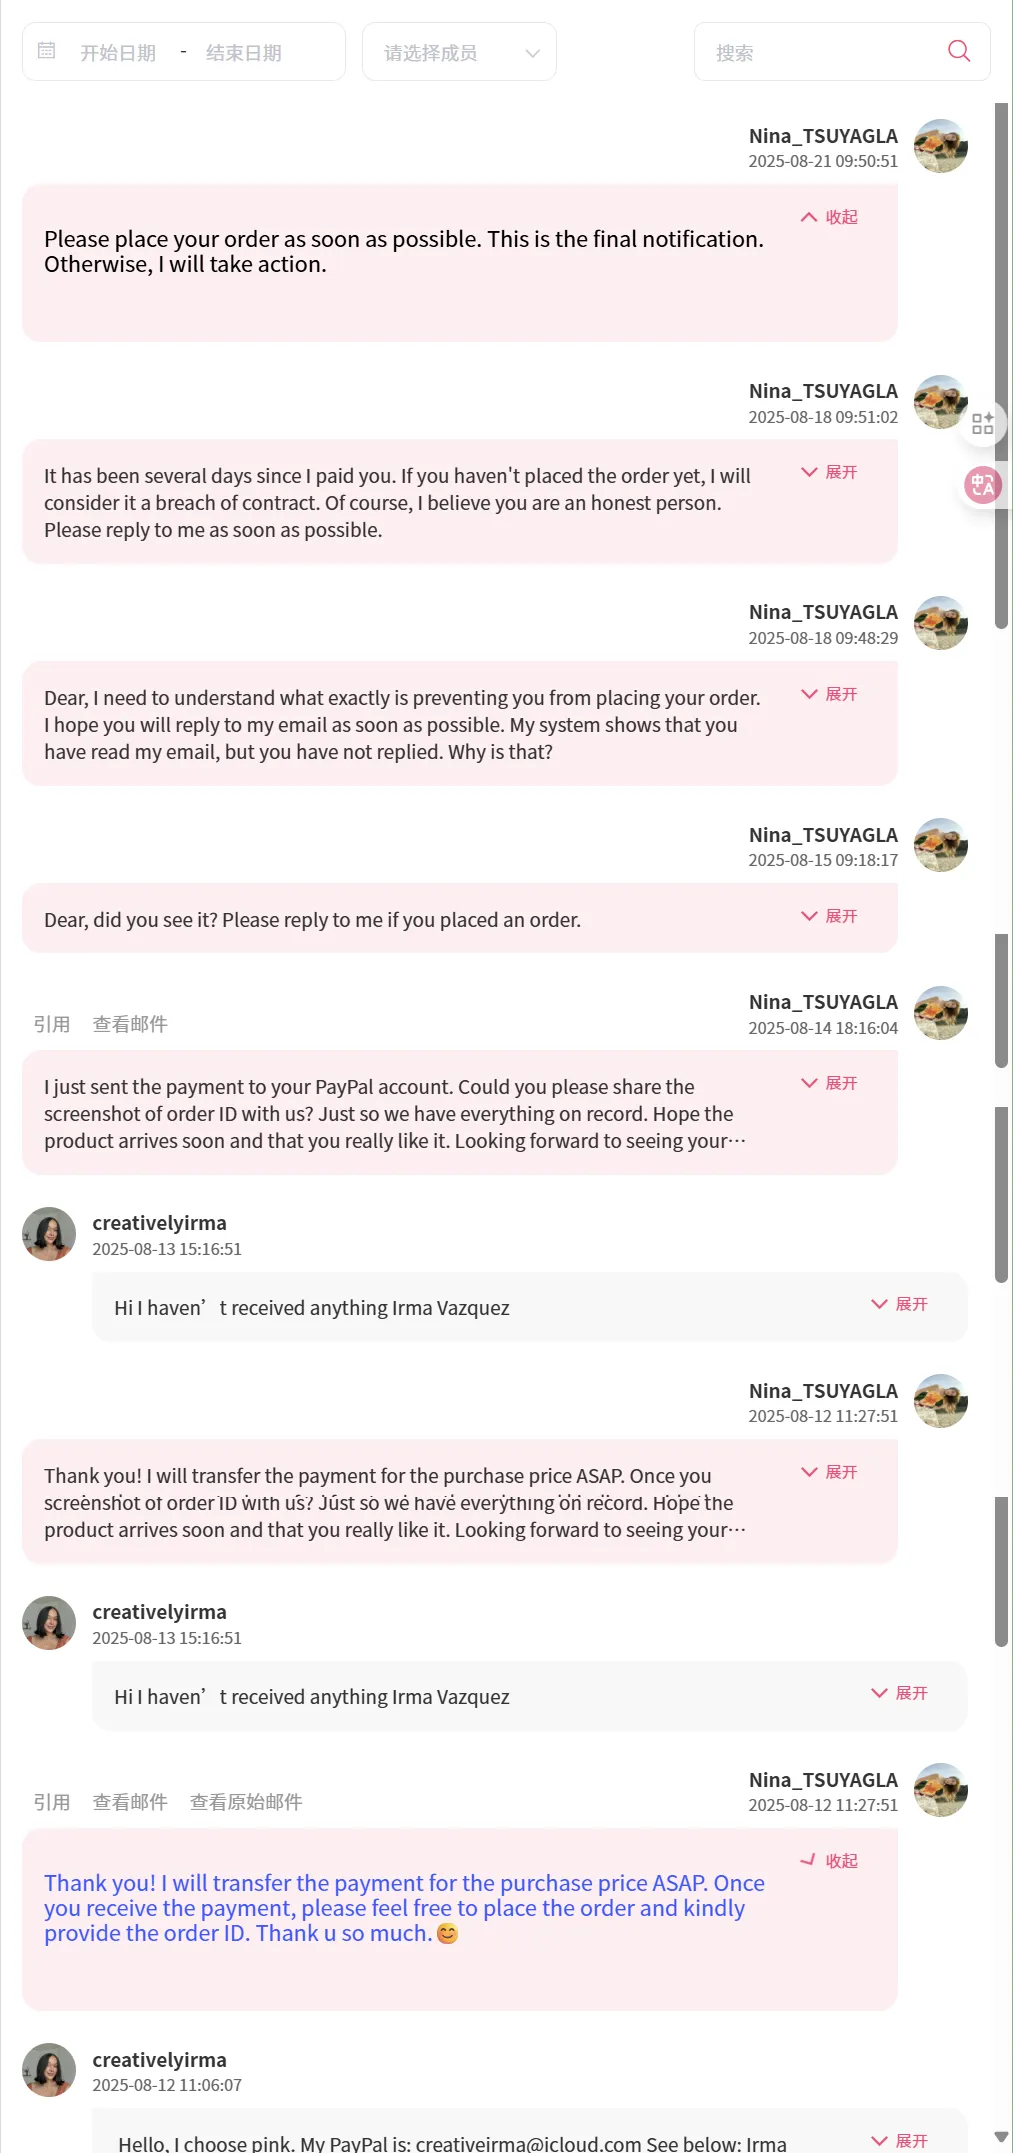The width and height of the screenshot is (1013, 2153).
Task: Expand the breach of contract message
Action: click(829, 472)
